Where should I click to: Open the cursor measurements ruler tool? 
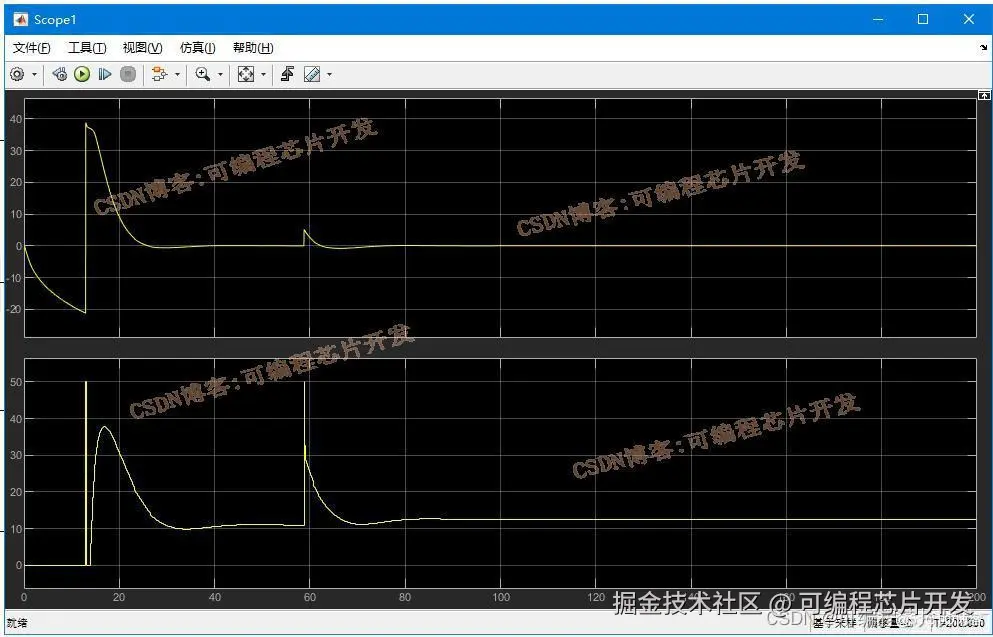(312, 75)
